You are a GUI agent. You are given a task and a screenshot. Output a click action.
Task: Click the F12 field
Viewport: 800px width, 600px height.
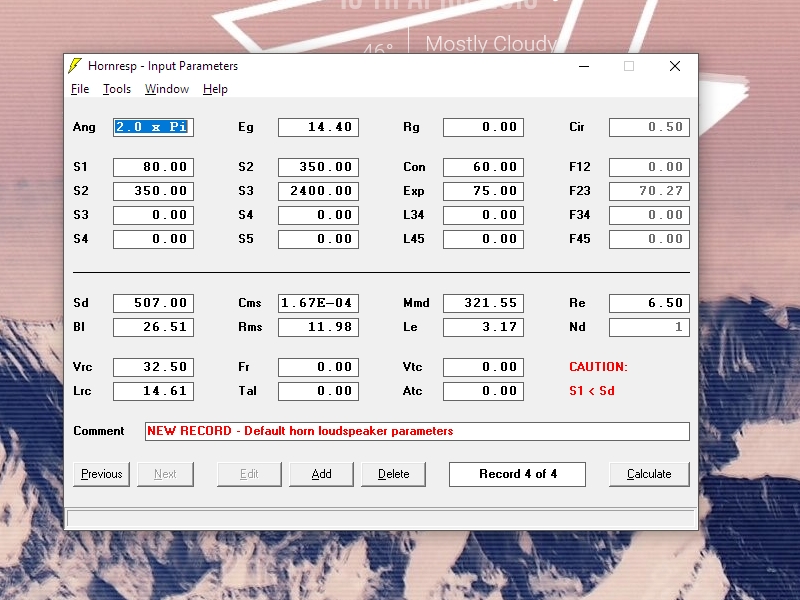[x=649, y=167]
